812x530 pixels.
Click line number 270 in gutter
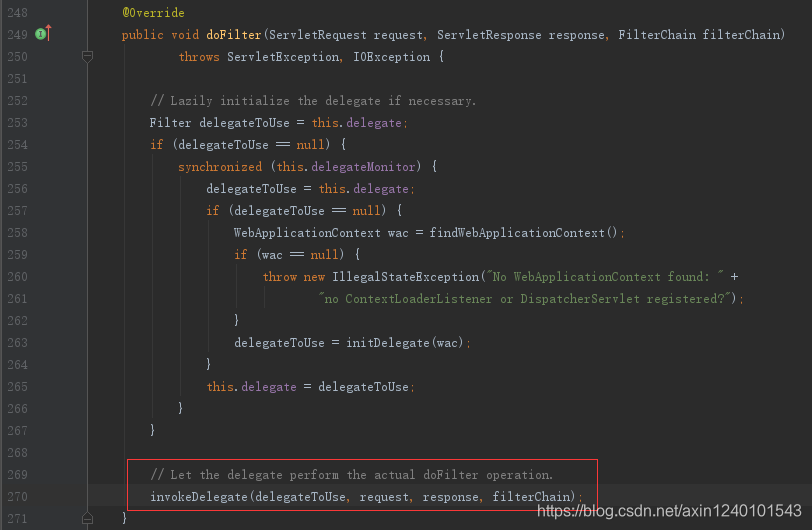pyautogui.click(x=17, y=496)
